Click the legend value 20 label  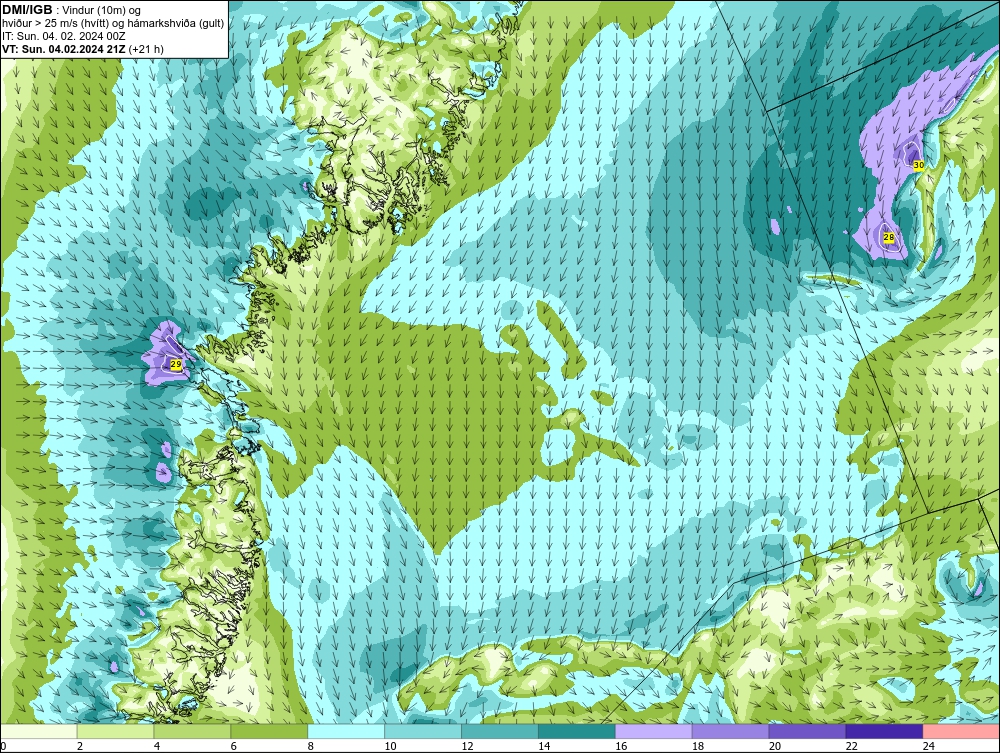[x=775, y=746]
